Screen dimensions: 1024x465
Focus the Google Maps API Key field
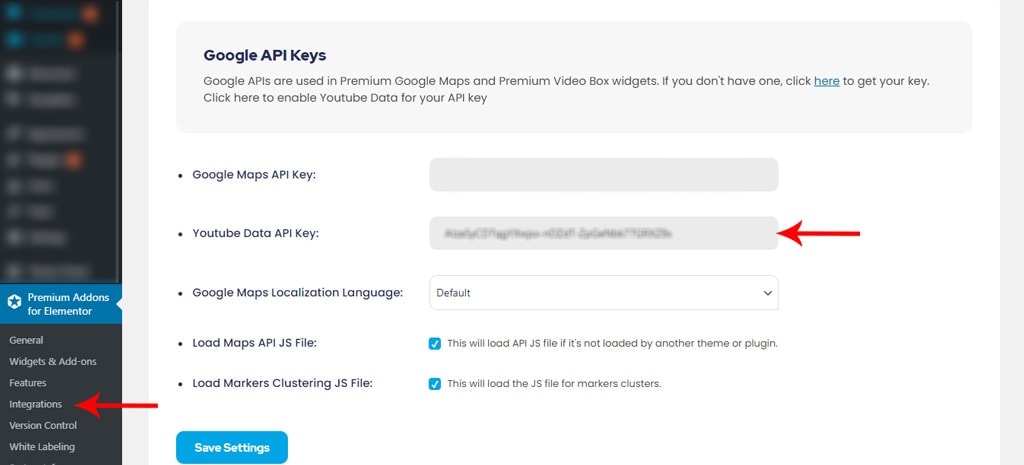click(603, 174)
